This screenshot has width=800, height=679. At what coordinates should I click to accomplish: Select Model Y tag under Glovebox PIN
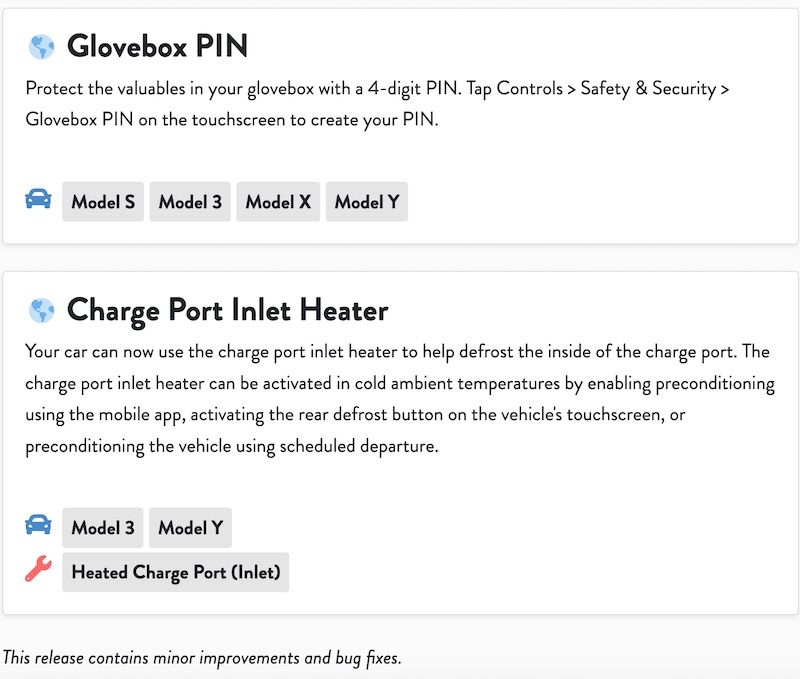pos(367,202)
